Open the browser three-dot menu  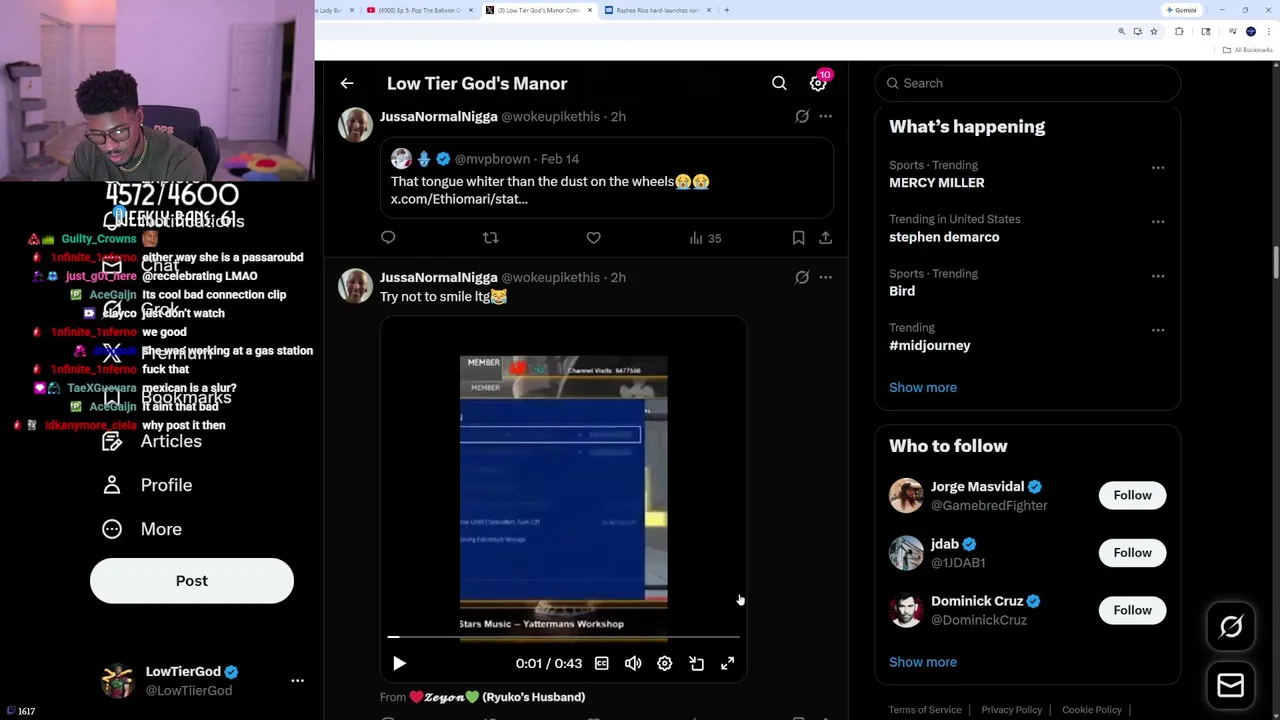click(1267, 32)
